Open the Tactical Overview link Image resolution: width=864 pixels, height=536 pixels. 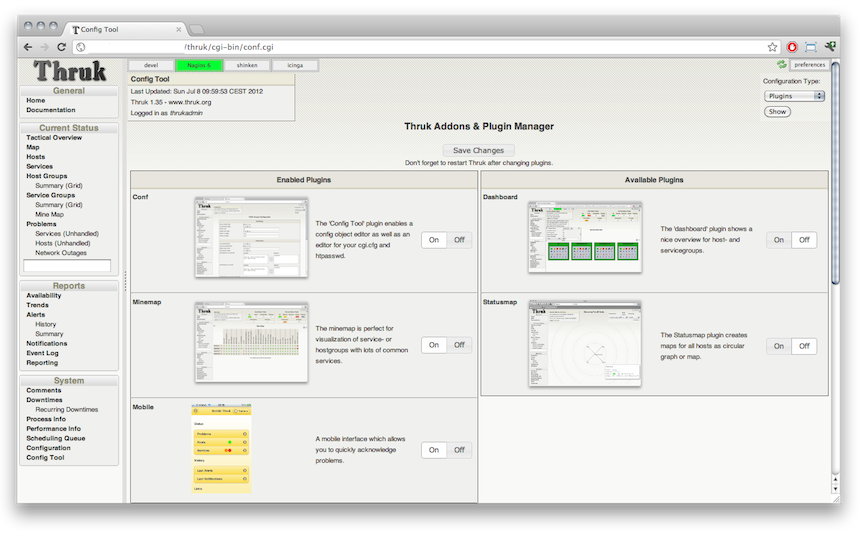click(54, 138)
